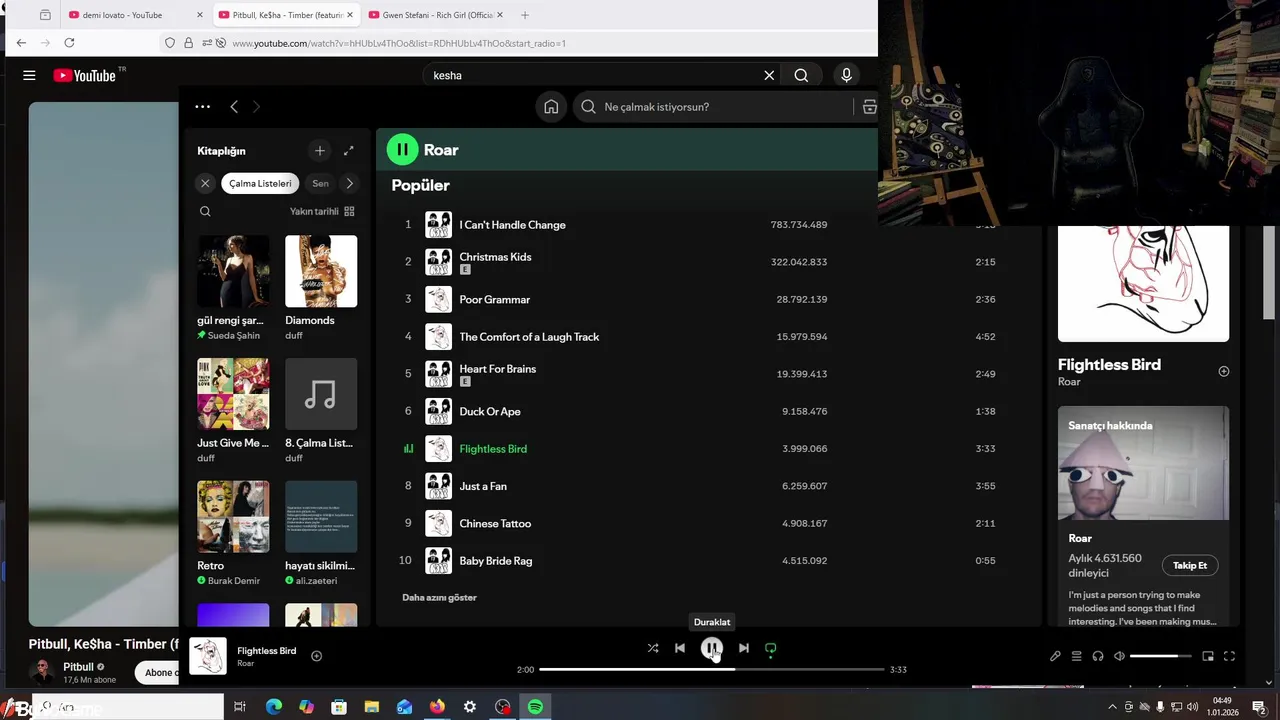Pause the track with the Duraklat button
This screenshot has width=1280, height=720.
tap(711, 648)
